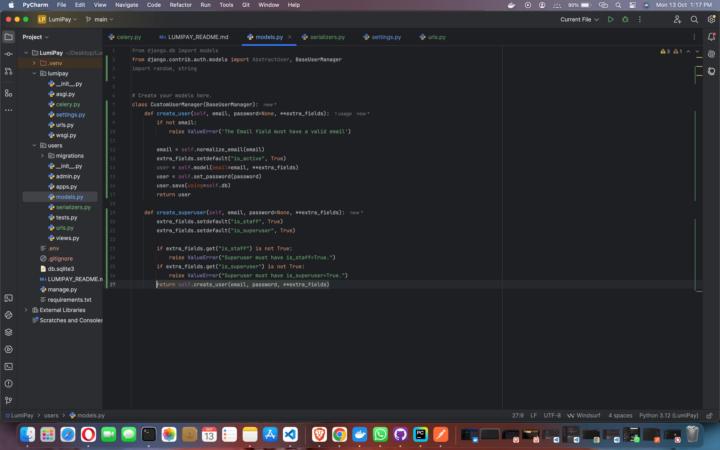The image size is (720, 450).
Task: Click the users breadcrumb in navigation bar
Action: coord(51,415)
